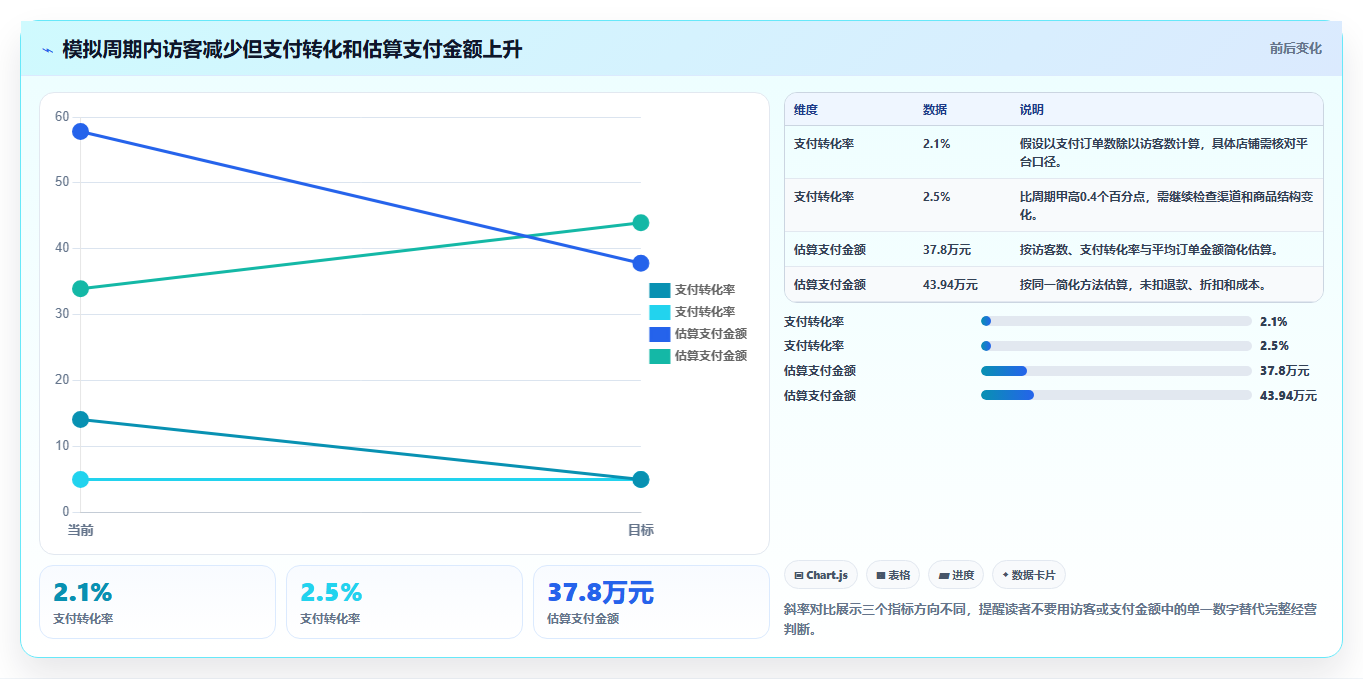Click the green data point at 目标
1363x679 pixels.
pyautogui.click(x=641, y=223)
